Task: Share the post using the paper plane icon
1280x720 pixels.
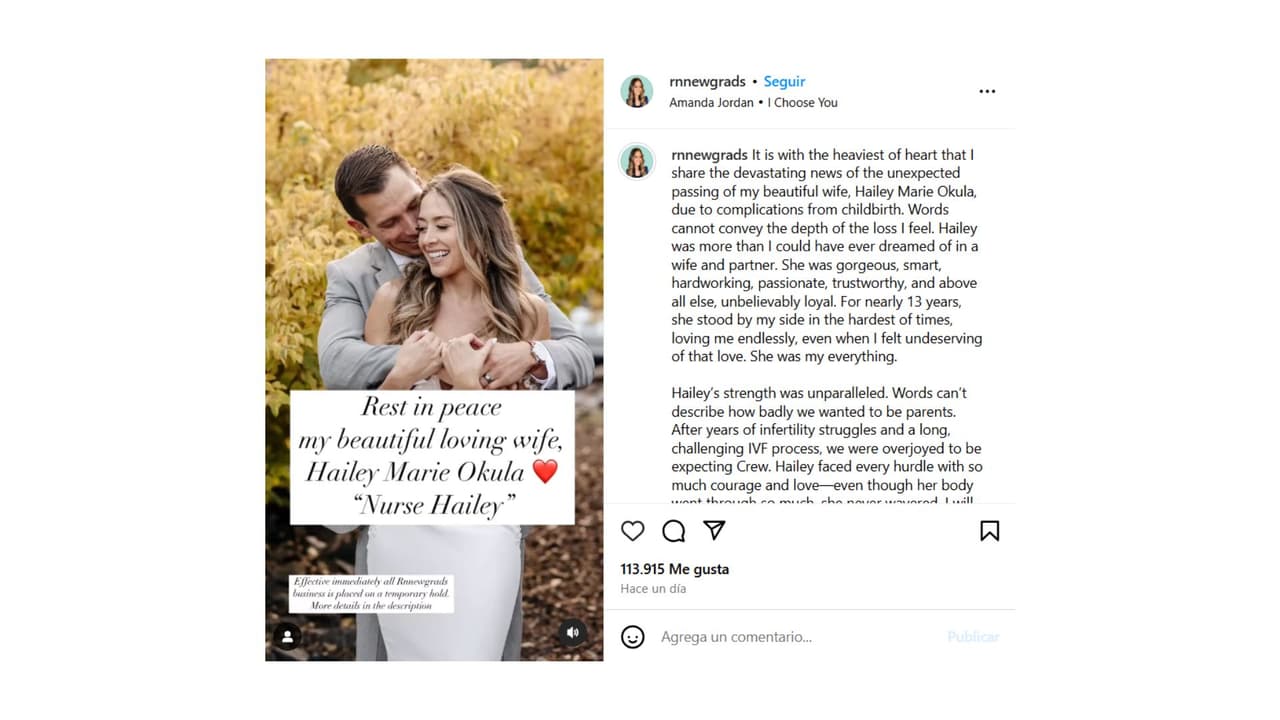Action: [x=714, y=530]
